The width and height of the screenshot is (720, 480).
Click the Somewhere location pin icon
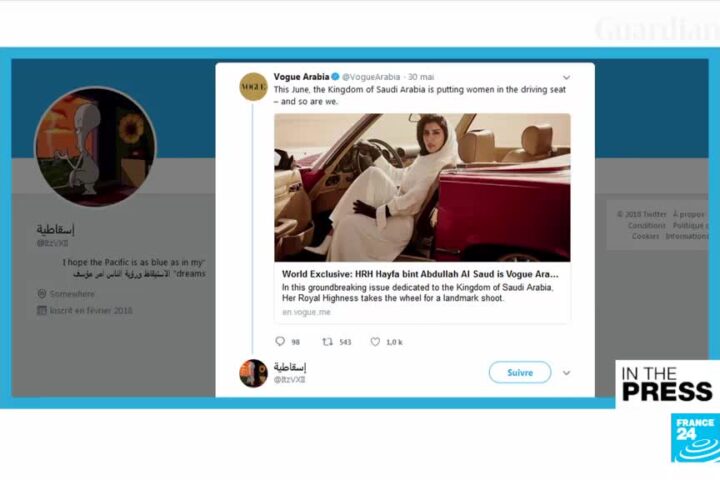[42, 293]
